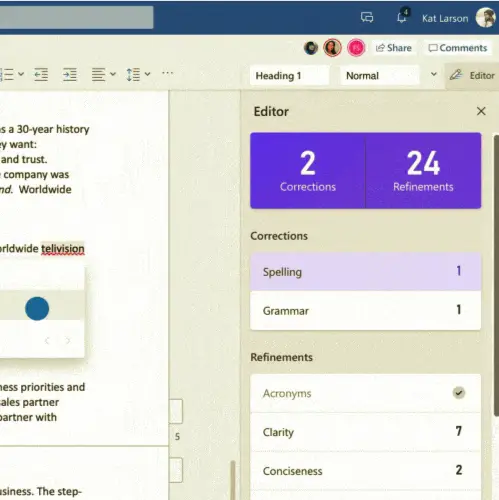Toggle the Editor pane button
This screenshot has height=500, width=499.
pyautogui.click(x=472, y=76)
